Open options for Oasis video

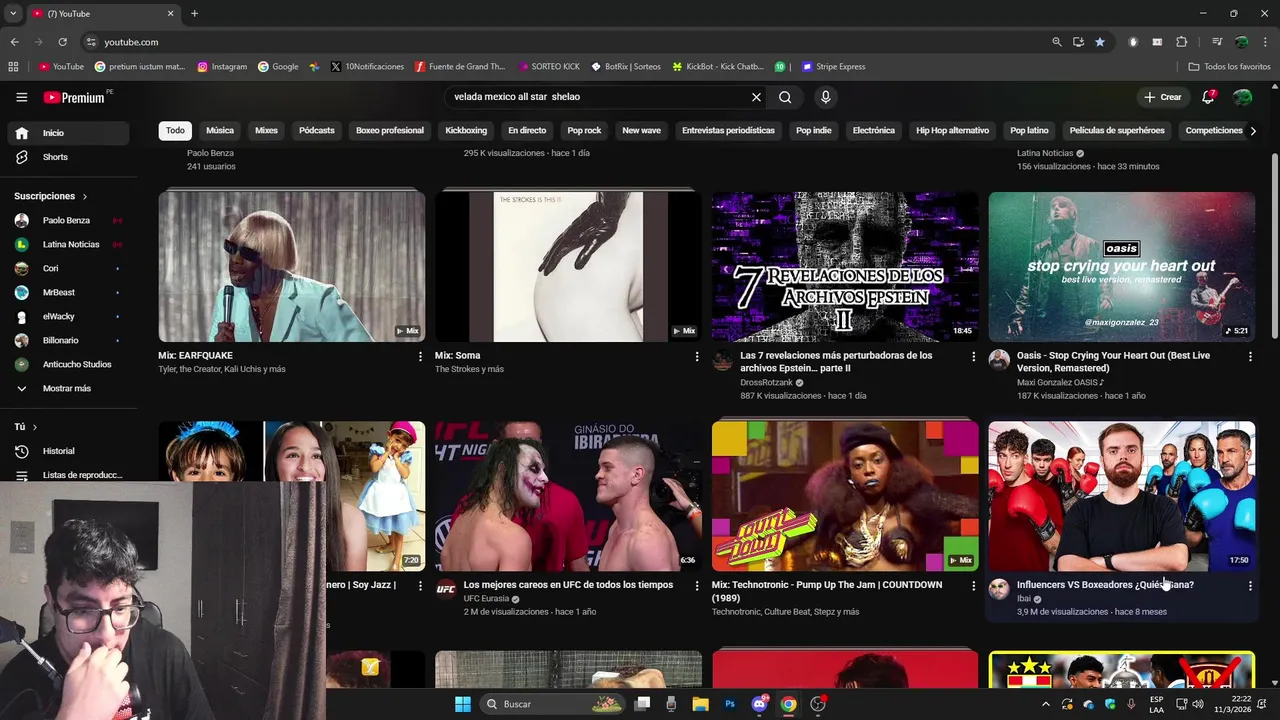(1250, 356)
